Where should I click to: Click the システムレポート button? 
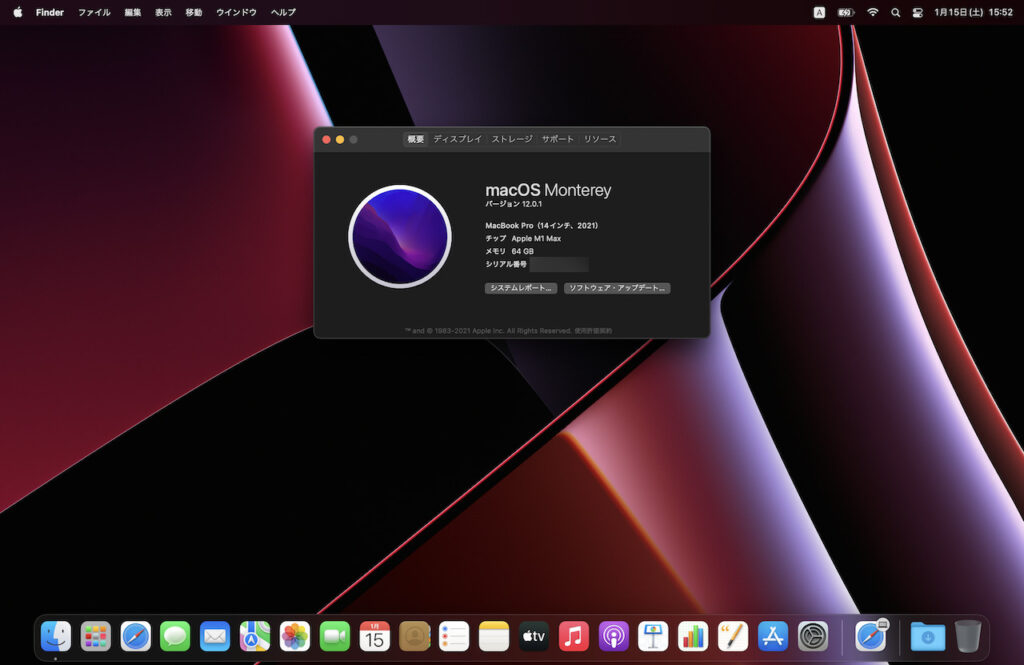coord(520,288)
